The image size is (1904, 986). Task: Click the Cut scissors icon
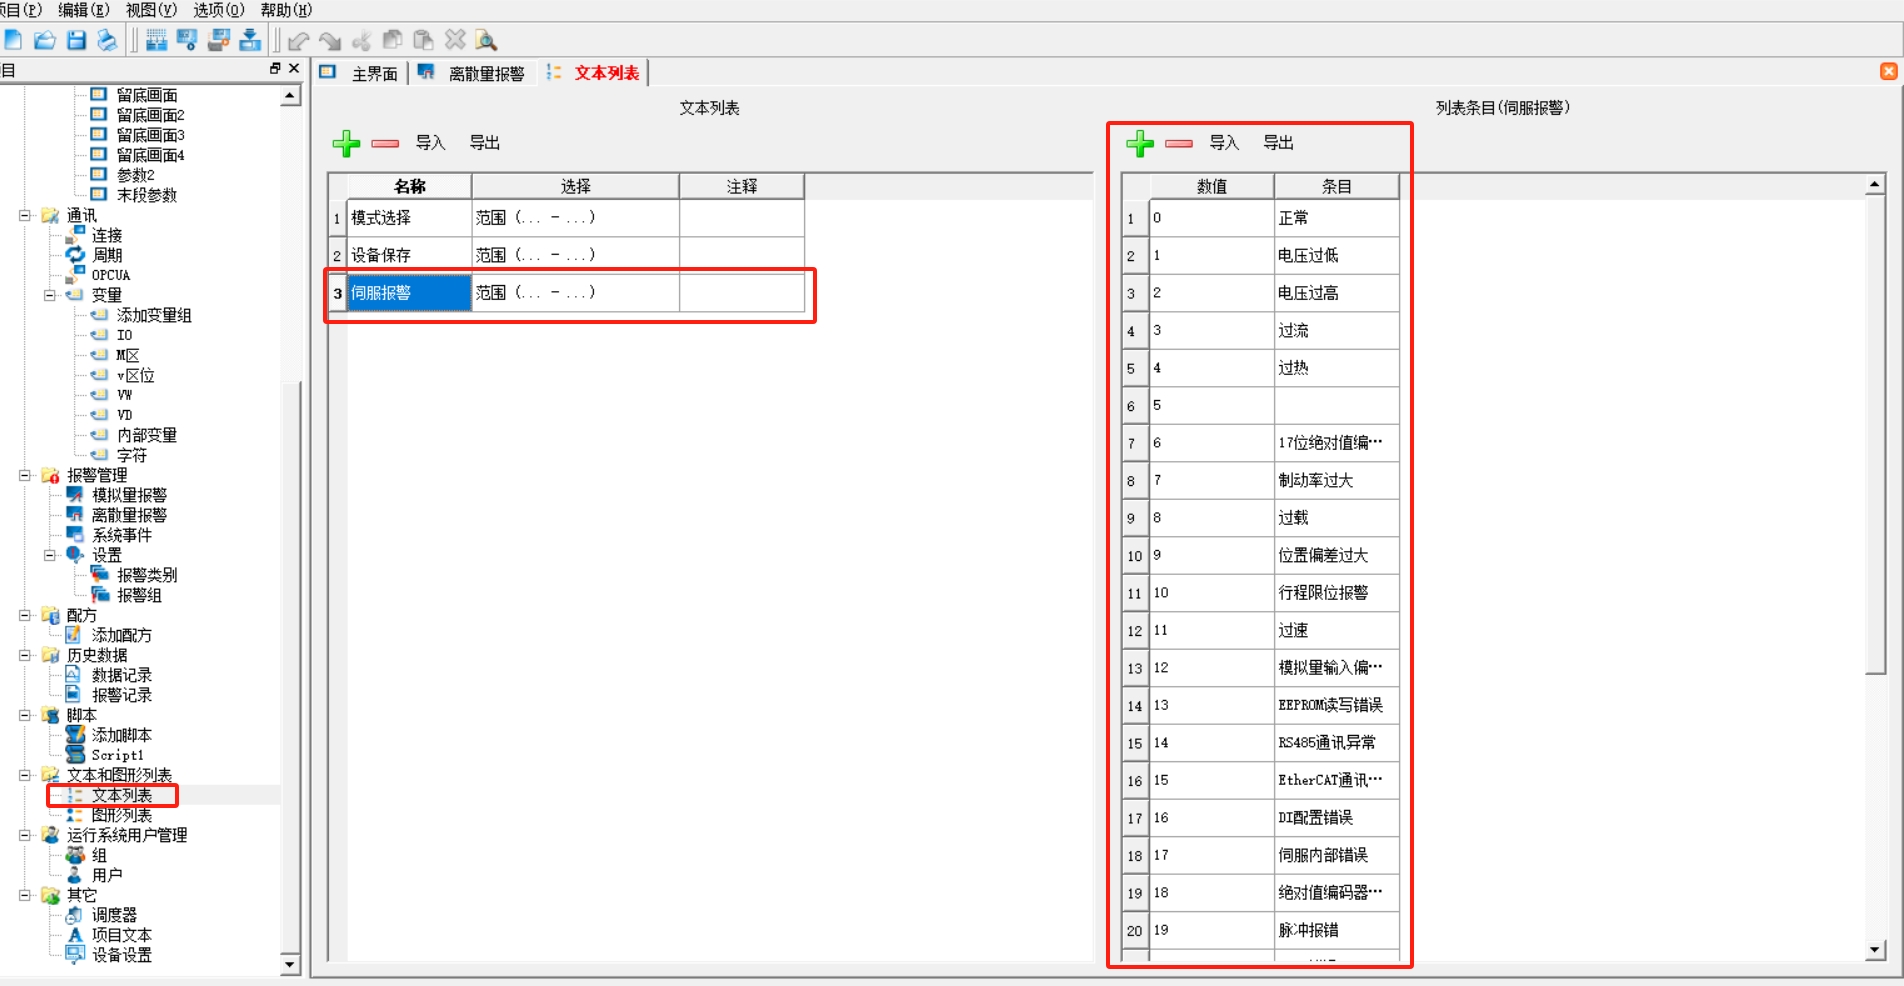(362, 40)
